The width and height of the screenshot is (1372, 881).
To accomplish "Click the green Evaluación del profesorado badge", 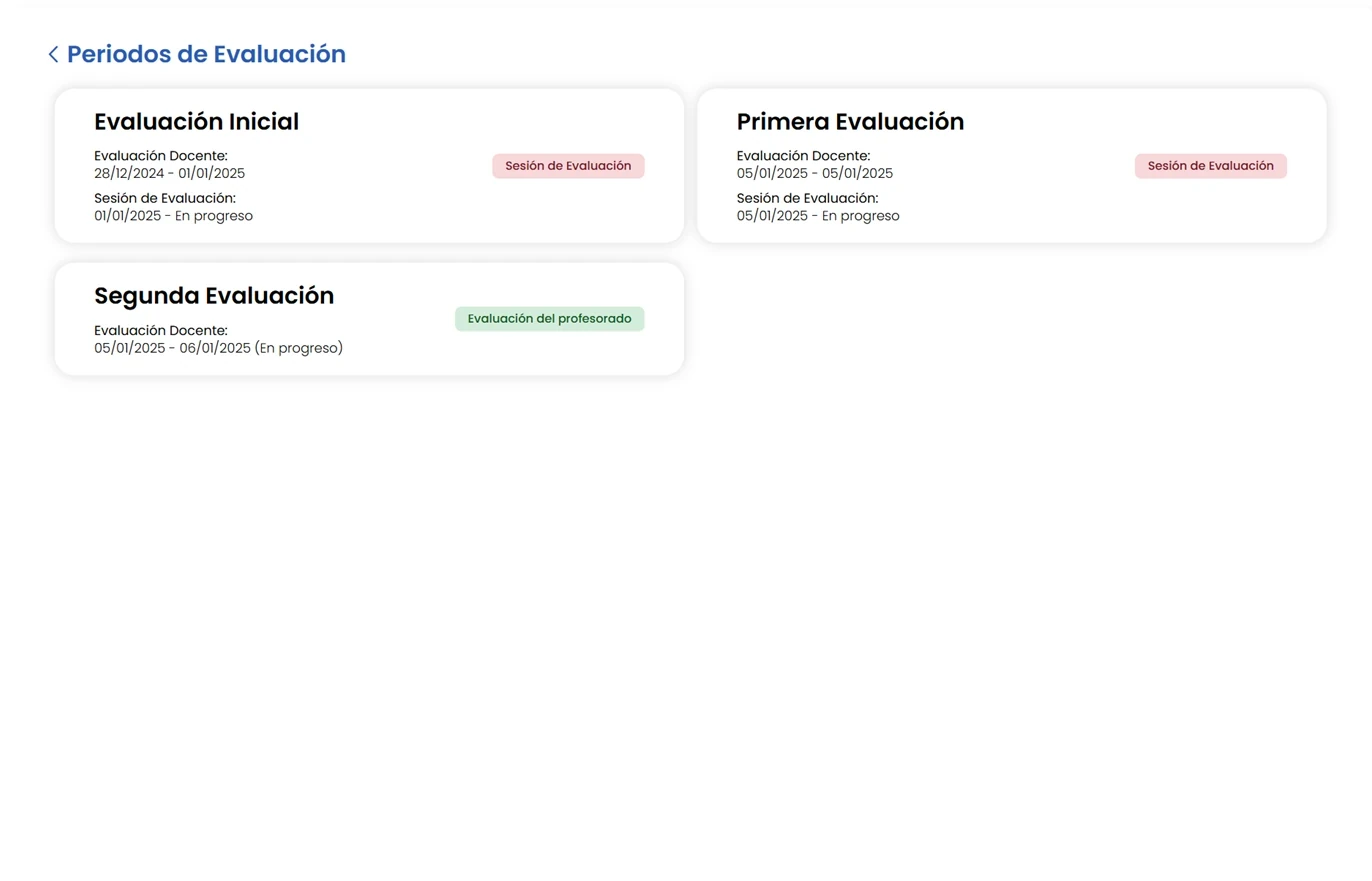I will tap(549, 318).
